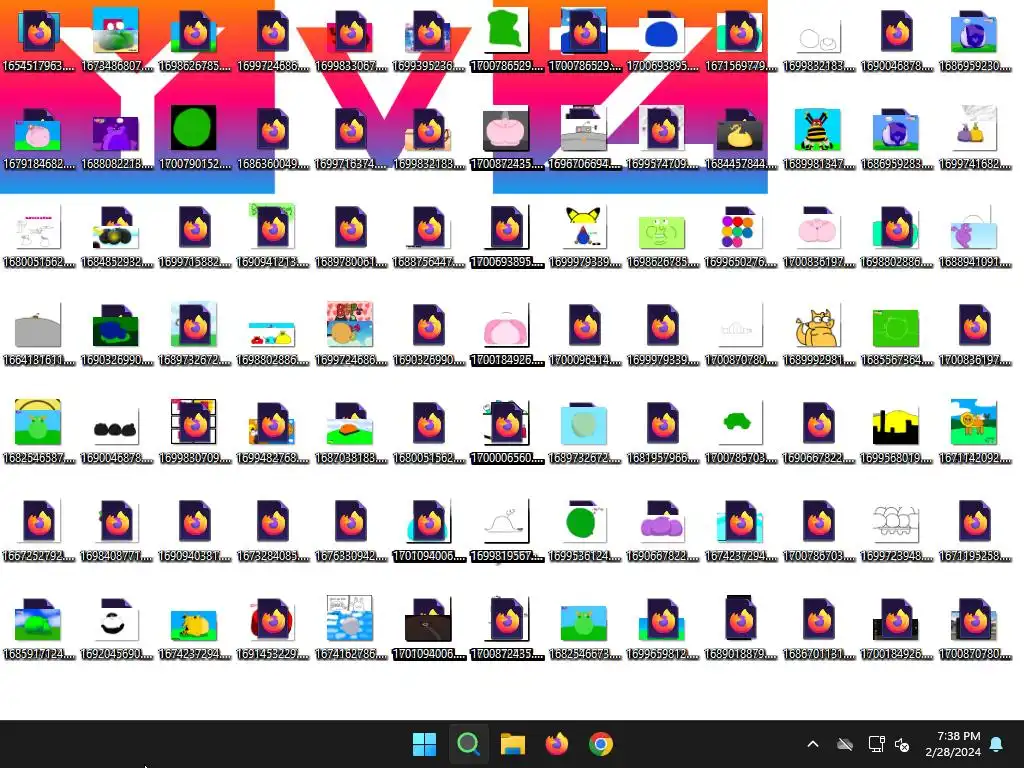1024x768 pixels.
Task: Select green frog image 1682546673
Action: click(x=584, y=628)
